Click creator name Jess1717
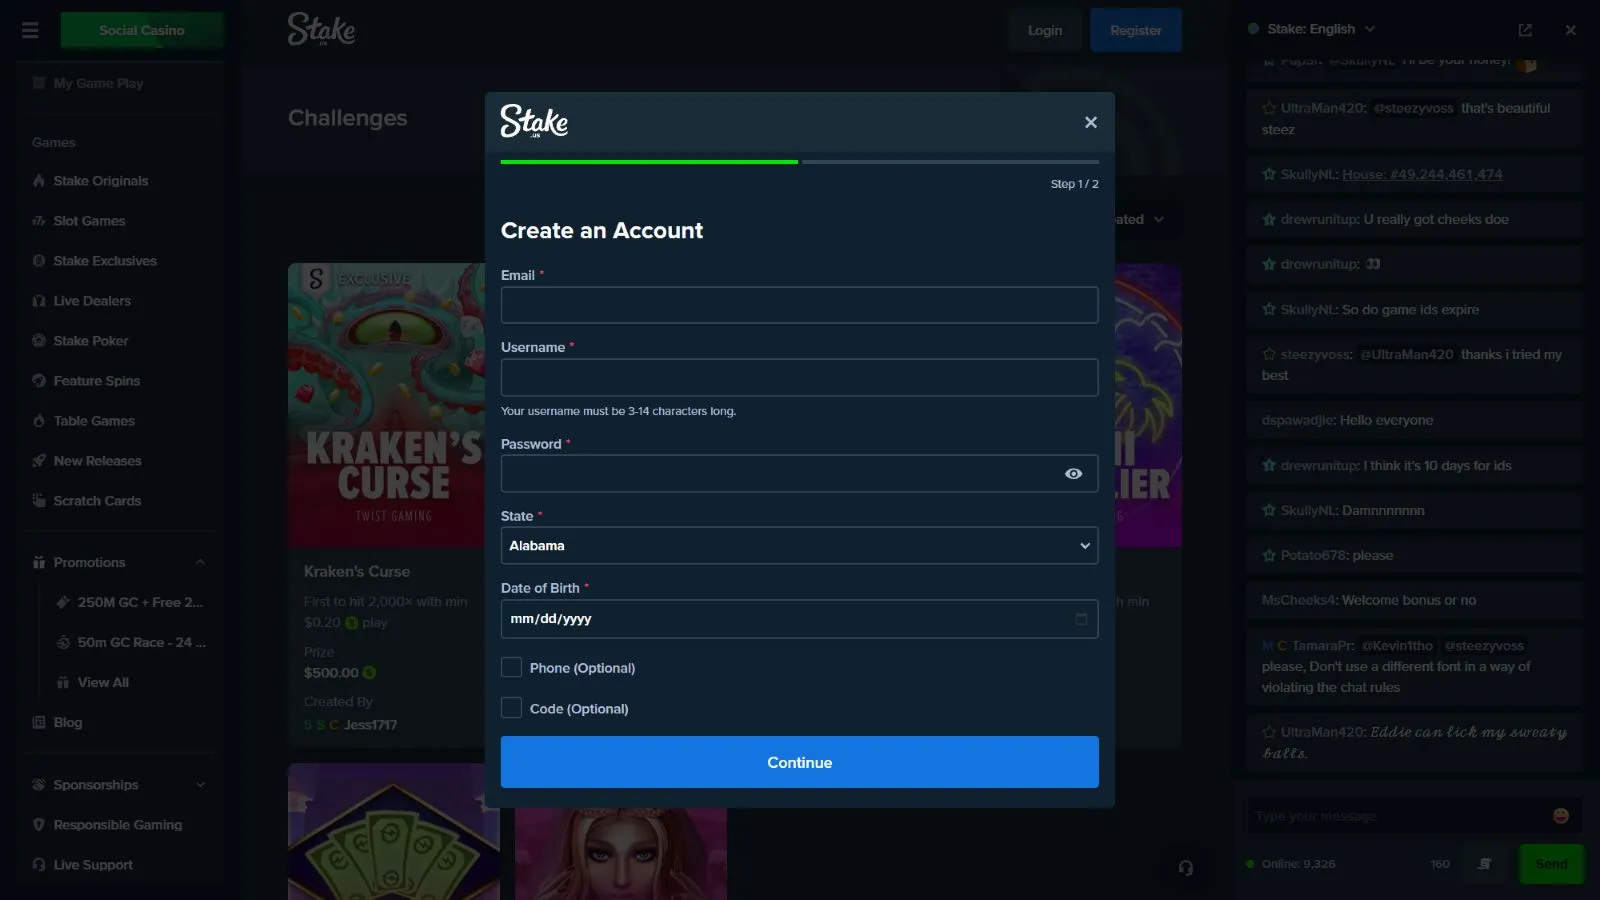The width and height of the screenshot is (1600, 900). click(370, 725)
